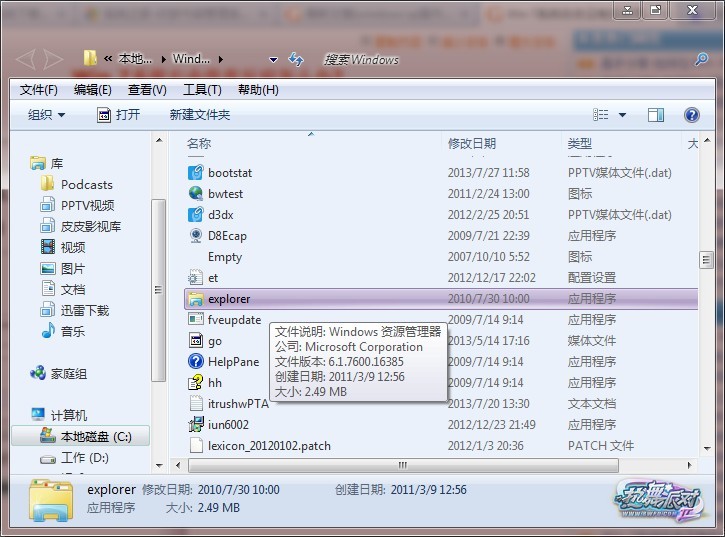Click the navigation pane scrollbar thumb
Image resolution: width=725 pixels, height=537 pixels.
pos(159,290)
